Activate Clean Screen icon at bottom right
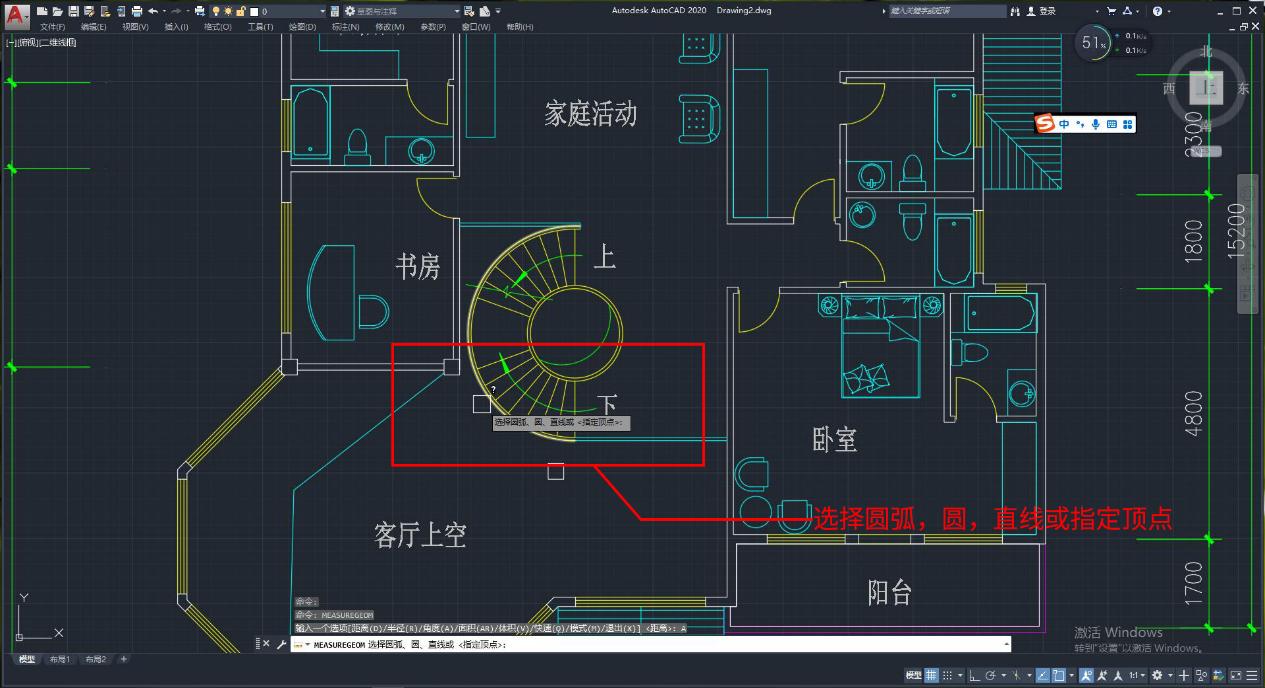The width and height of the screenshot is (1265, 688). [x=1234, y=675]
